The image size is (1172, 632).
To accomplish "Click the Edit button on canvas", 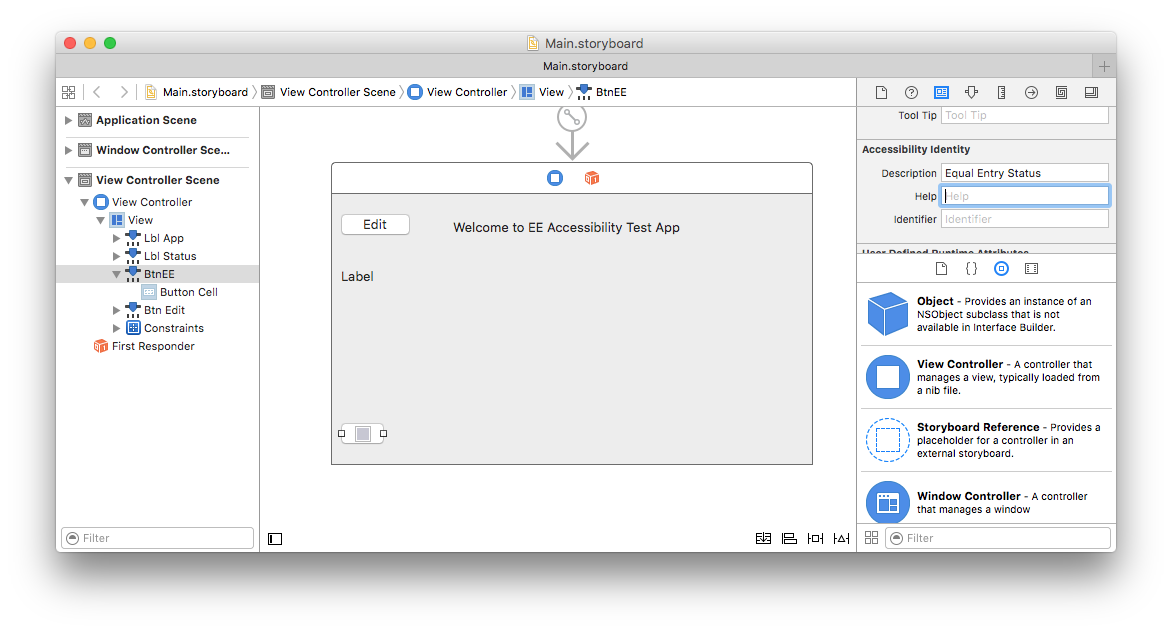I will pyautogui.click(x=375, y=225).
